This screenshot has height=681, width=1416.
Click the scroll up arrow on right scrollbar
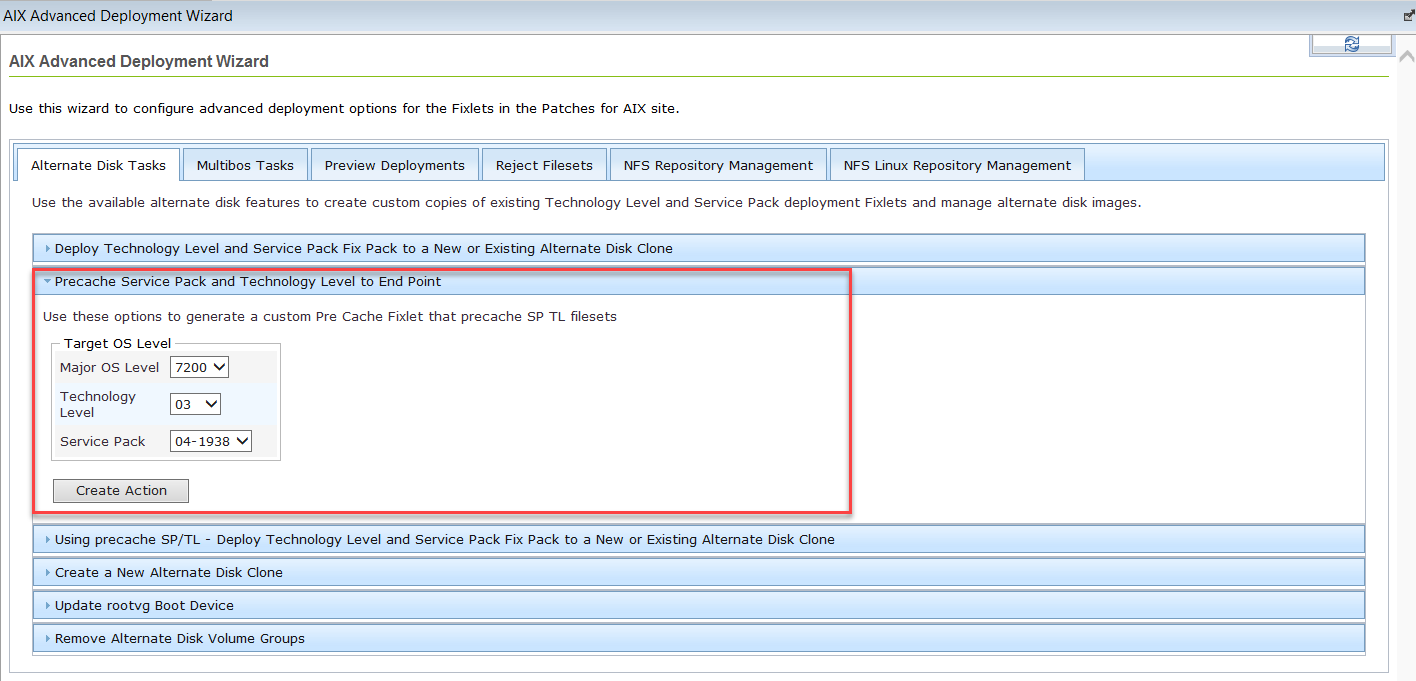click(1406, 56)
